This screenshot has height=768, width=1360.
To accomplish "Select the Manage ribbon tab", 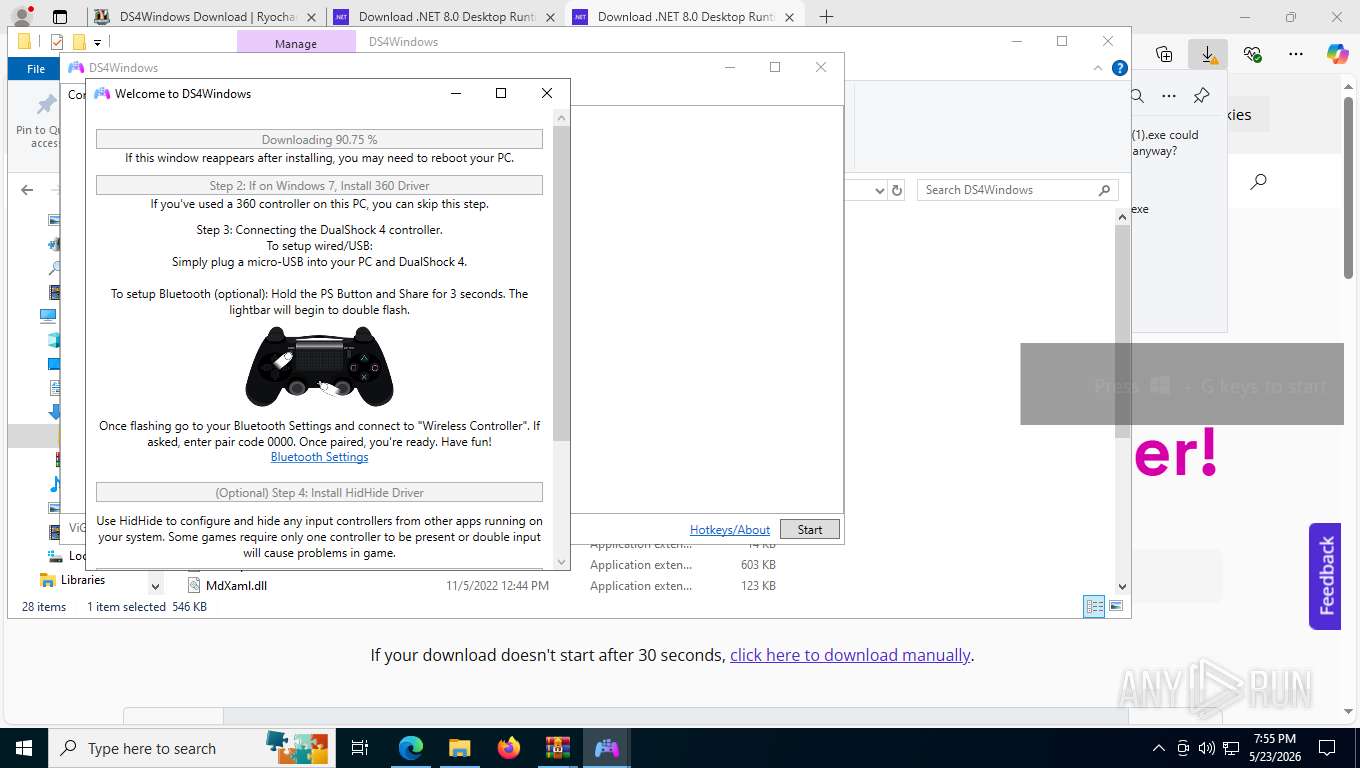I will click(296, 43).
